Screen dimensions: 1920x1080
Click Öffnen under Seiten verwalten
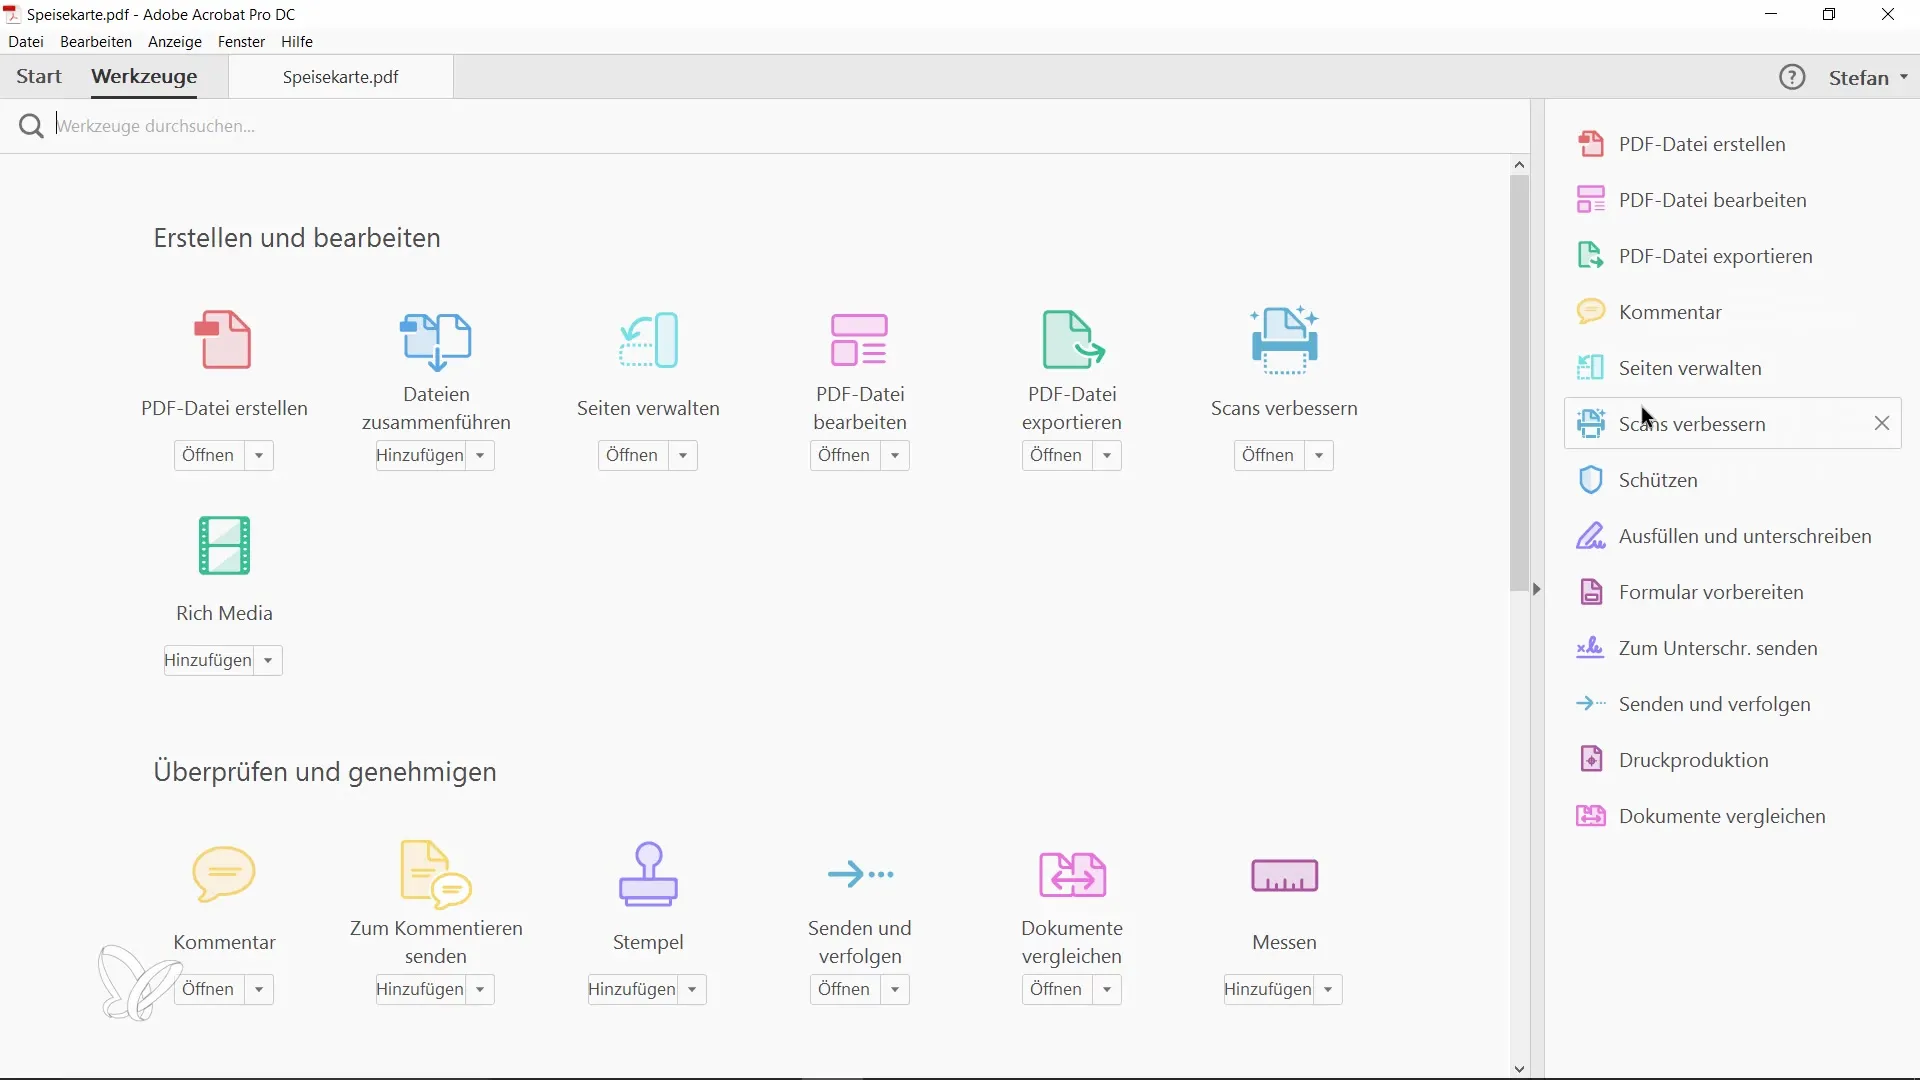[632, 456]
